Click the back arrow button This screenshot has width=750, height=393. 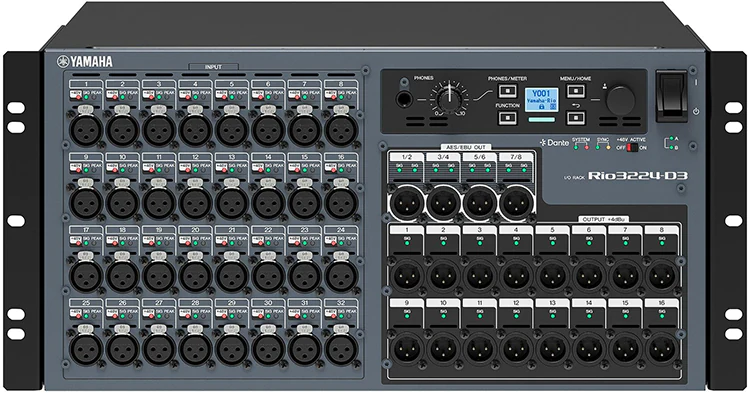575,118
